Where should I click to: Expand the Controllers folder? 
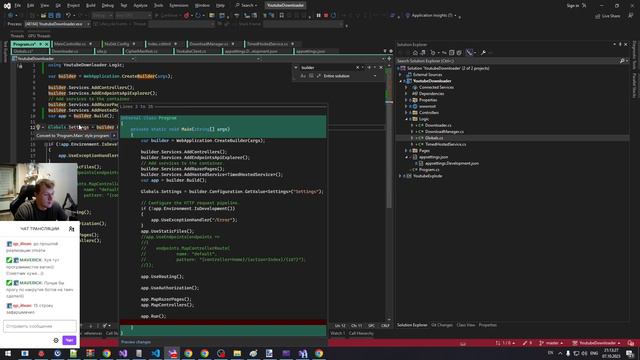click(x=406, y=113)
